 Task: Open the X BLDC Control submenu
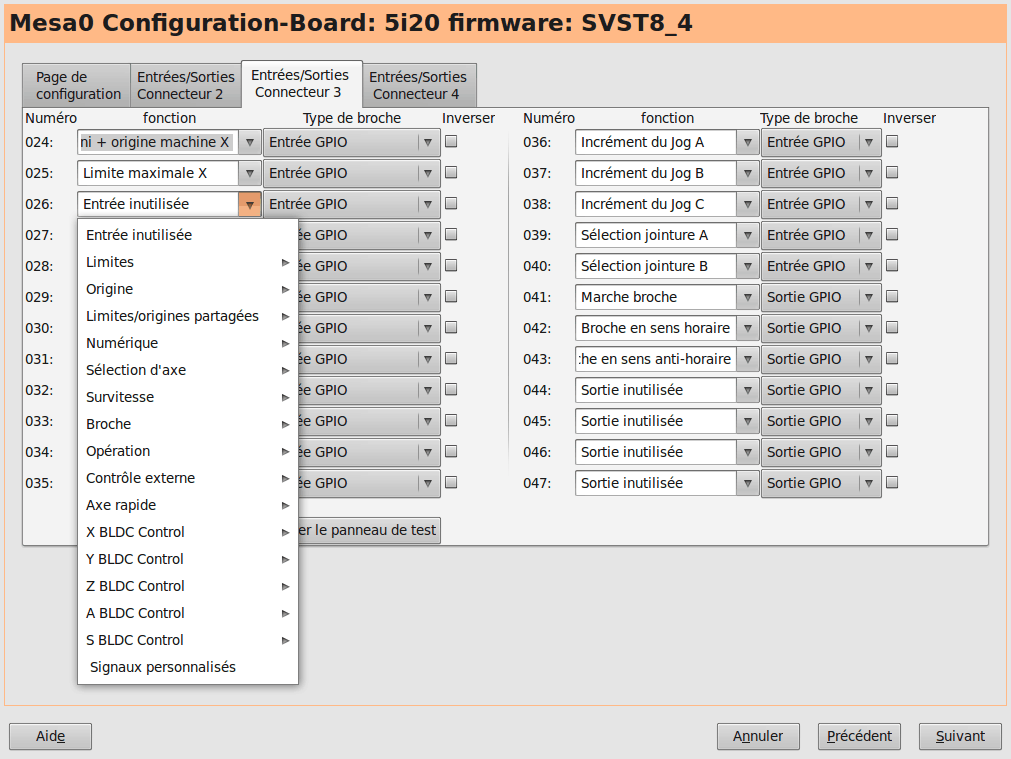[188, 533]
